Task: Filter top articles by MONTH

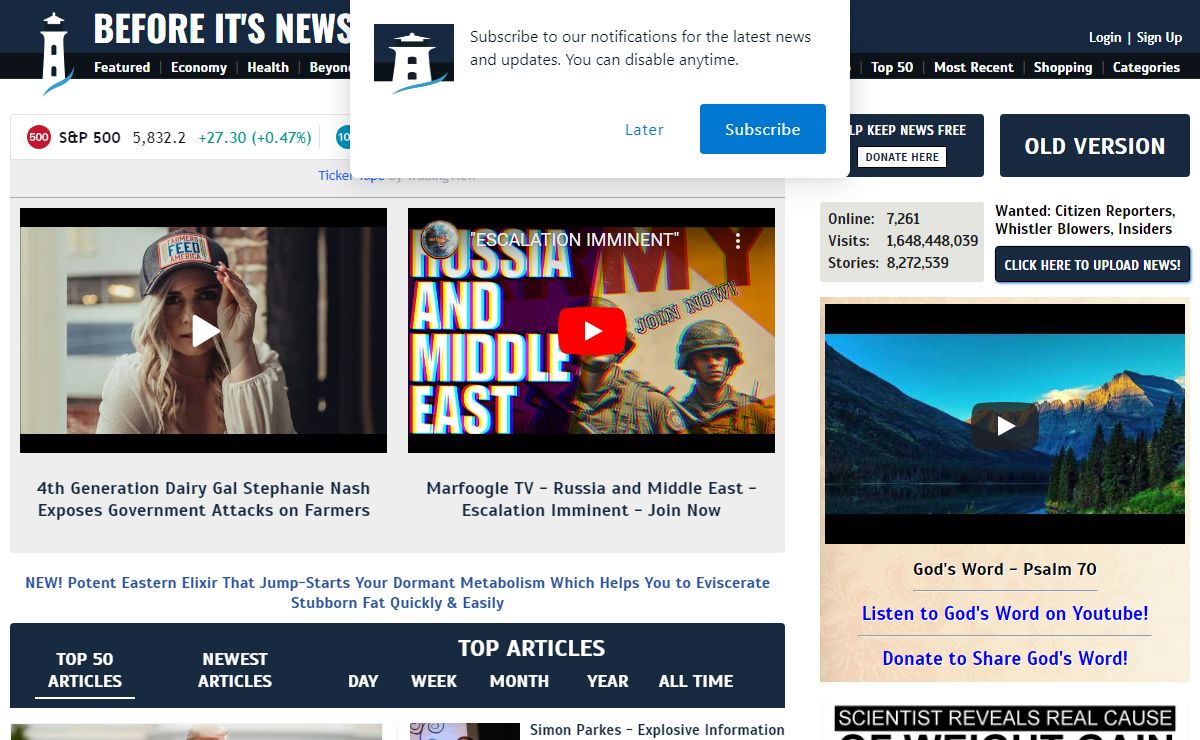Action: [519, 681]
